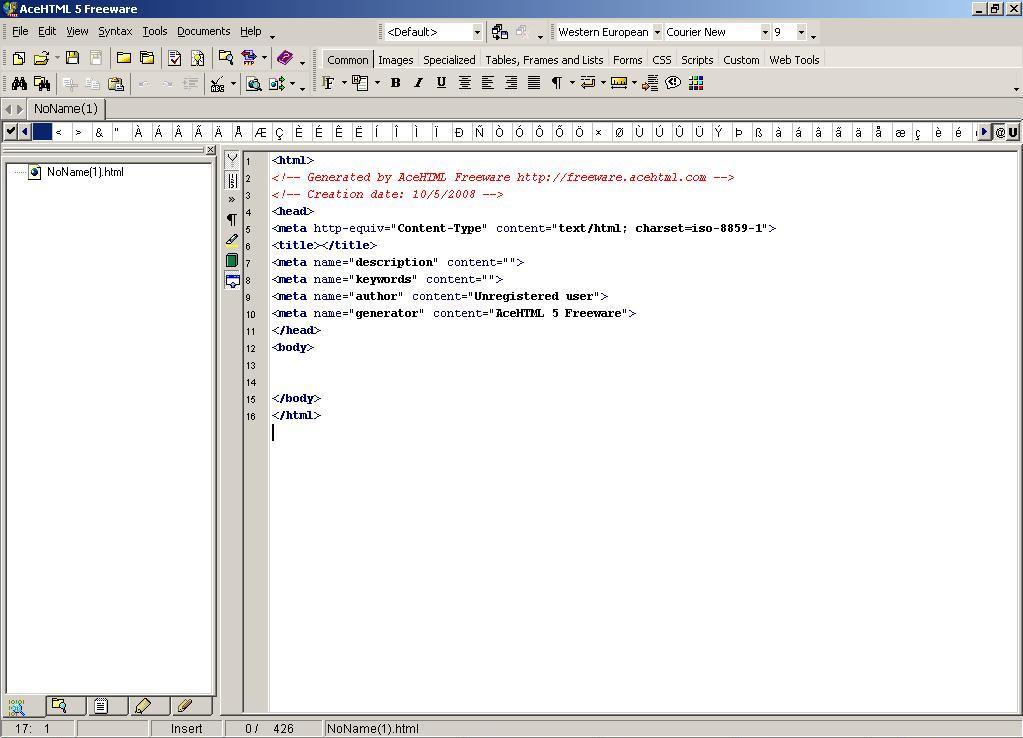Open the File menu
The width and height of the screenshot is (1023, 738).
pyautogui.click(x=20, y=31)
